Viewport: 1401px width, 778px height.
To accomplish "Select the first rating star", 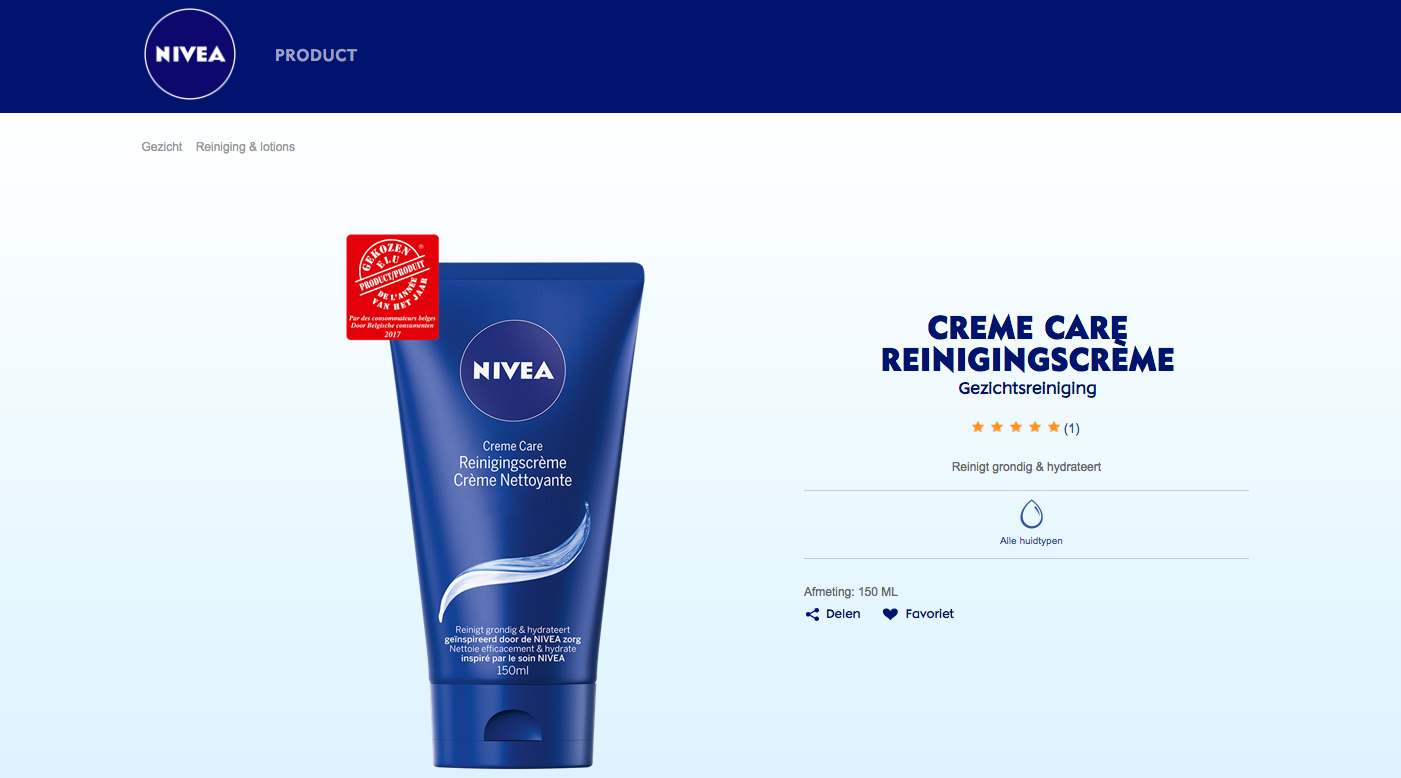I will point(978,427).
